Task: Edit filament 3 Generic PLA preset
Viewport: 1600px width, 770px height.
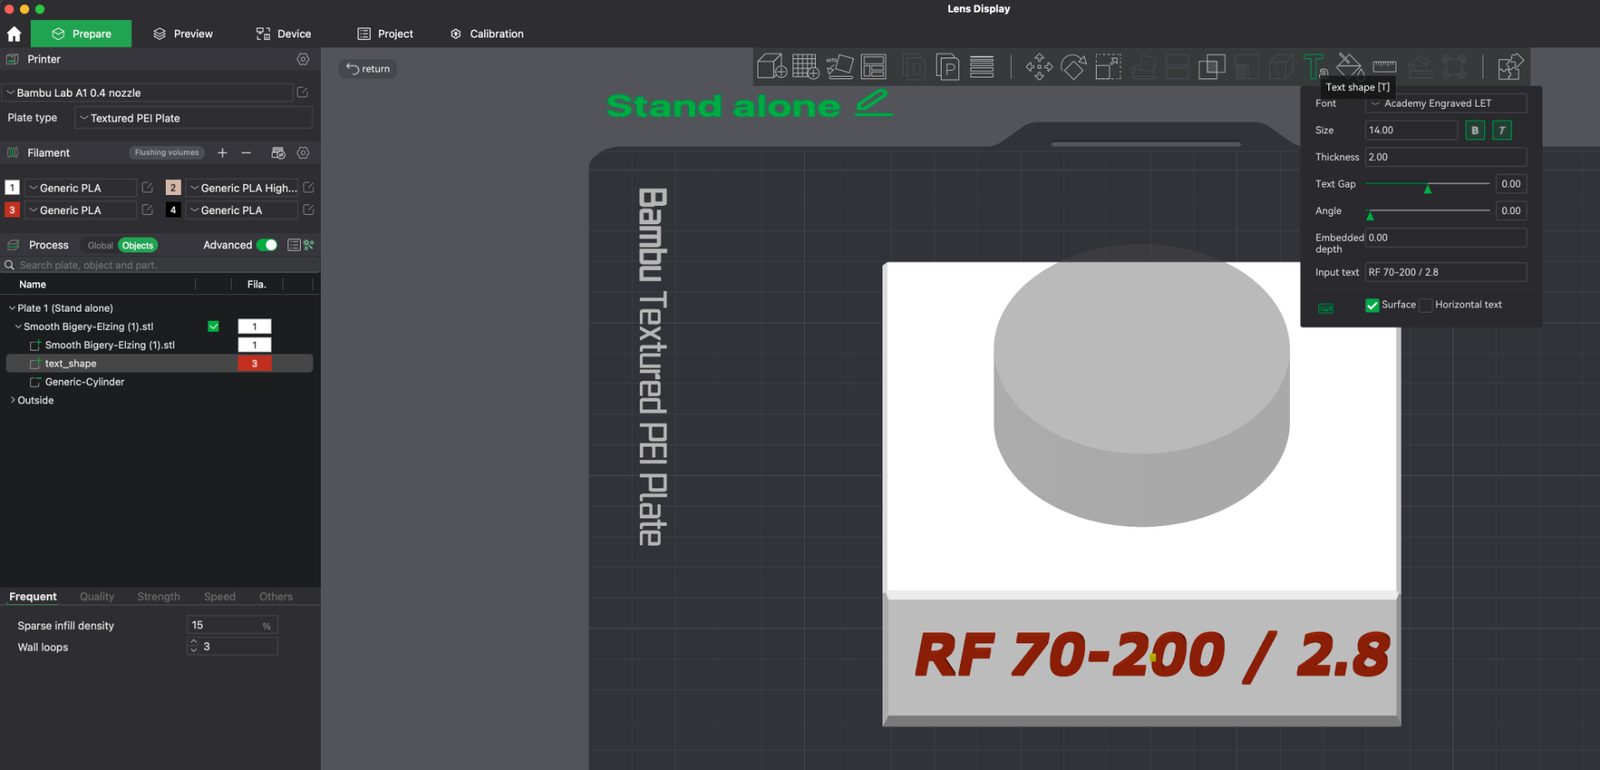Action: click(147, 210)
